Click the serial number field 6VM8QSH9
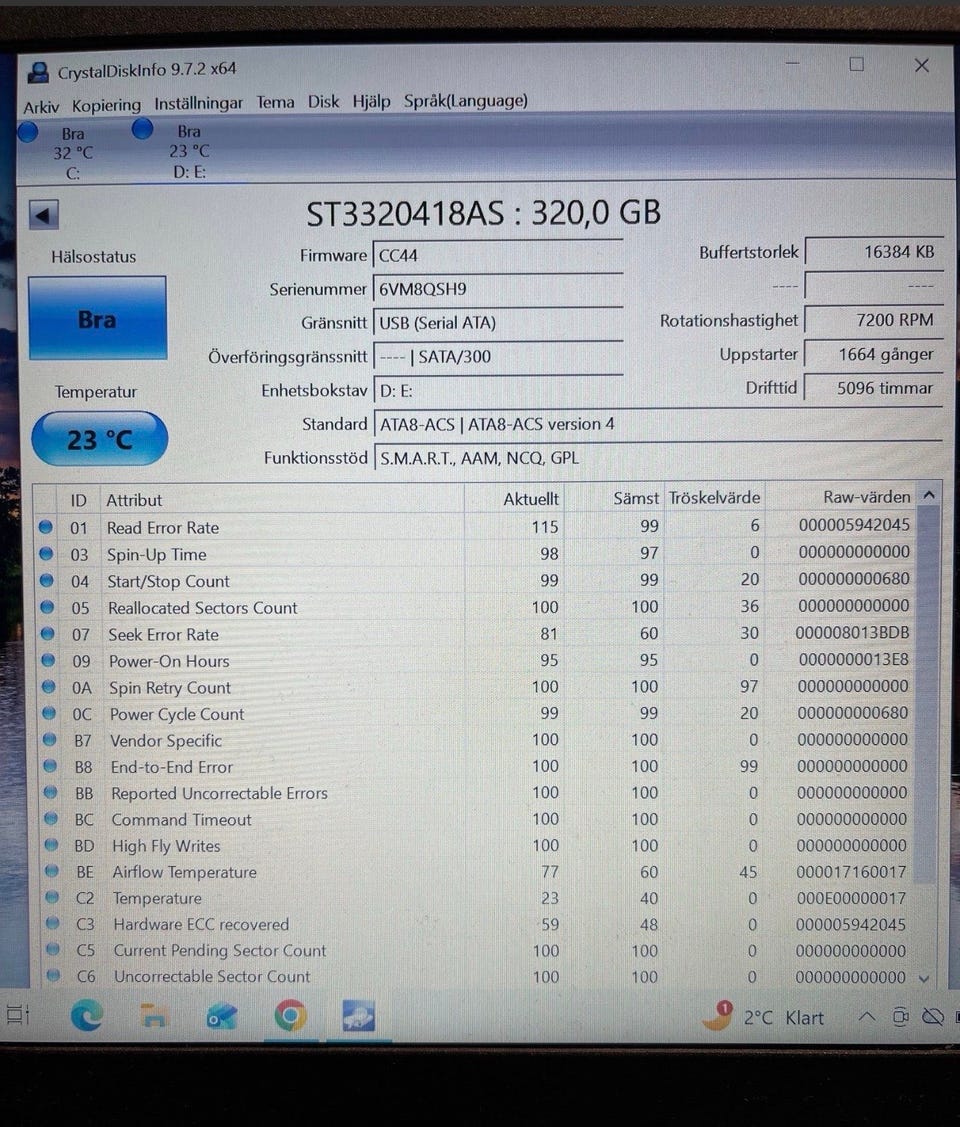 click(x=497, y=289)
